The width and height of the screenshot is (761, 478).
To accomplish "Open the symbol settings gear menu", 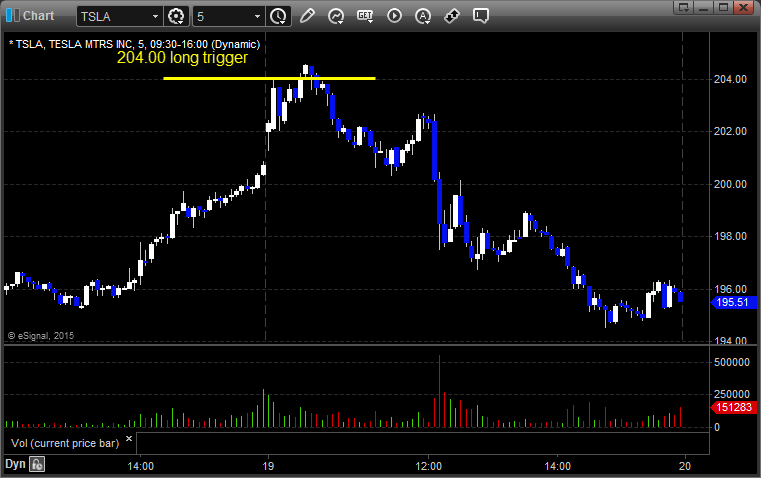I will tap(176, 16).
